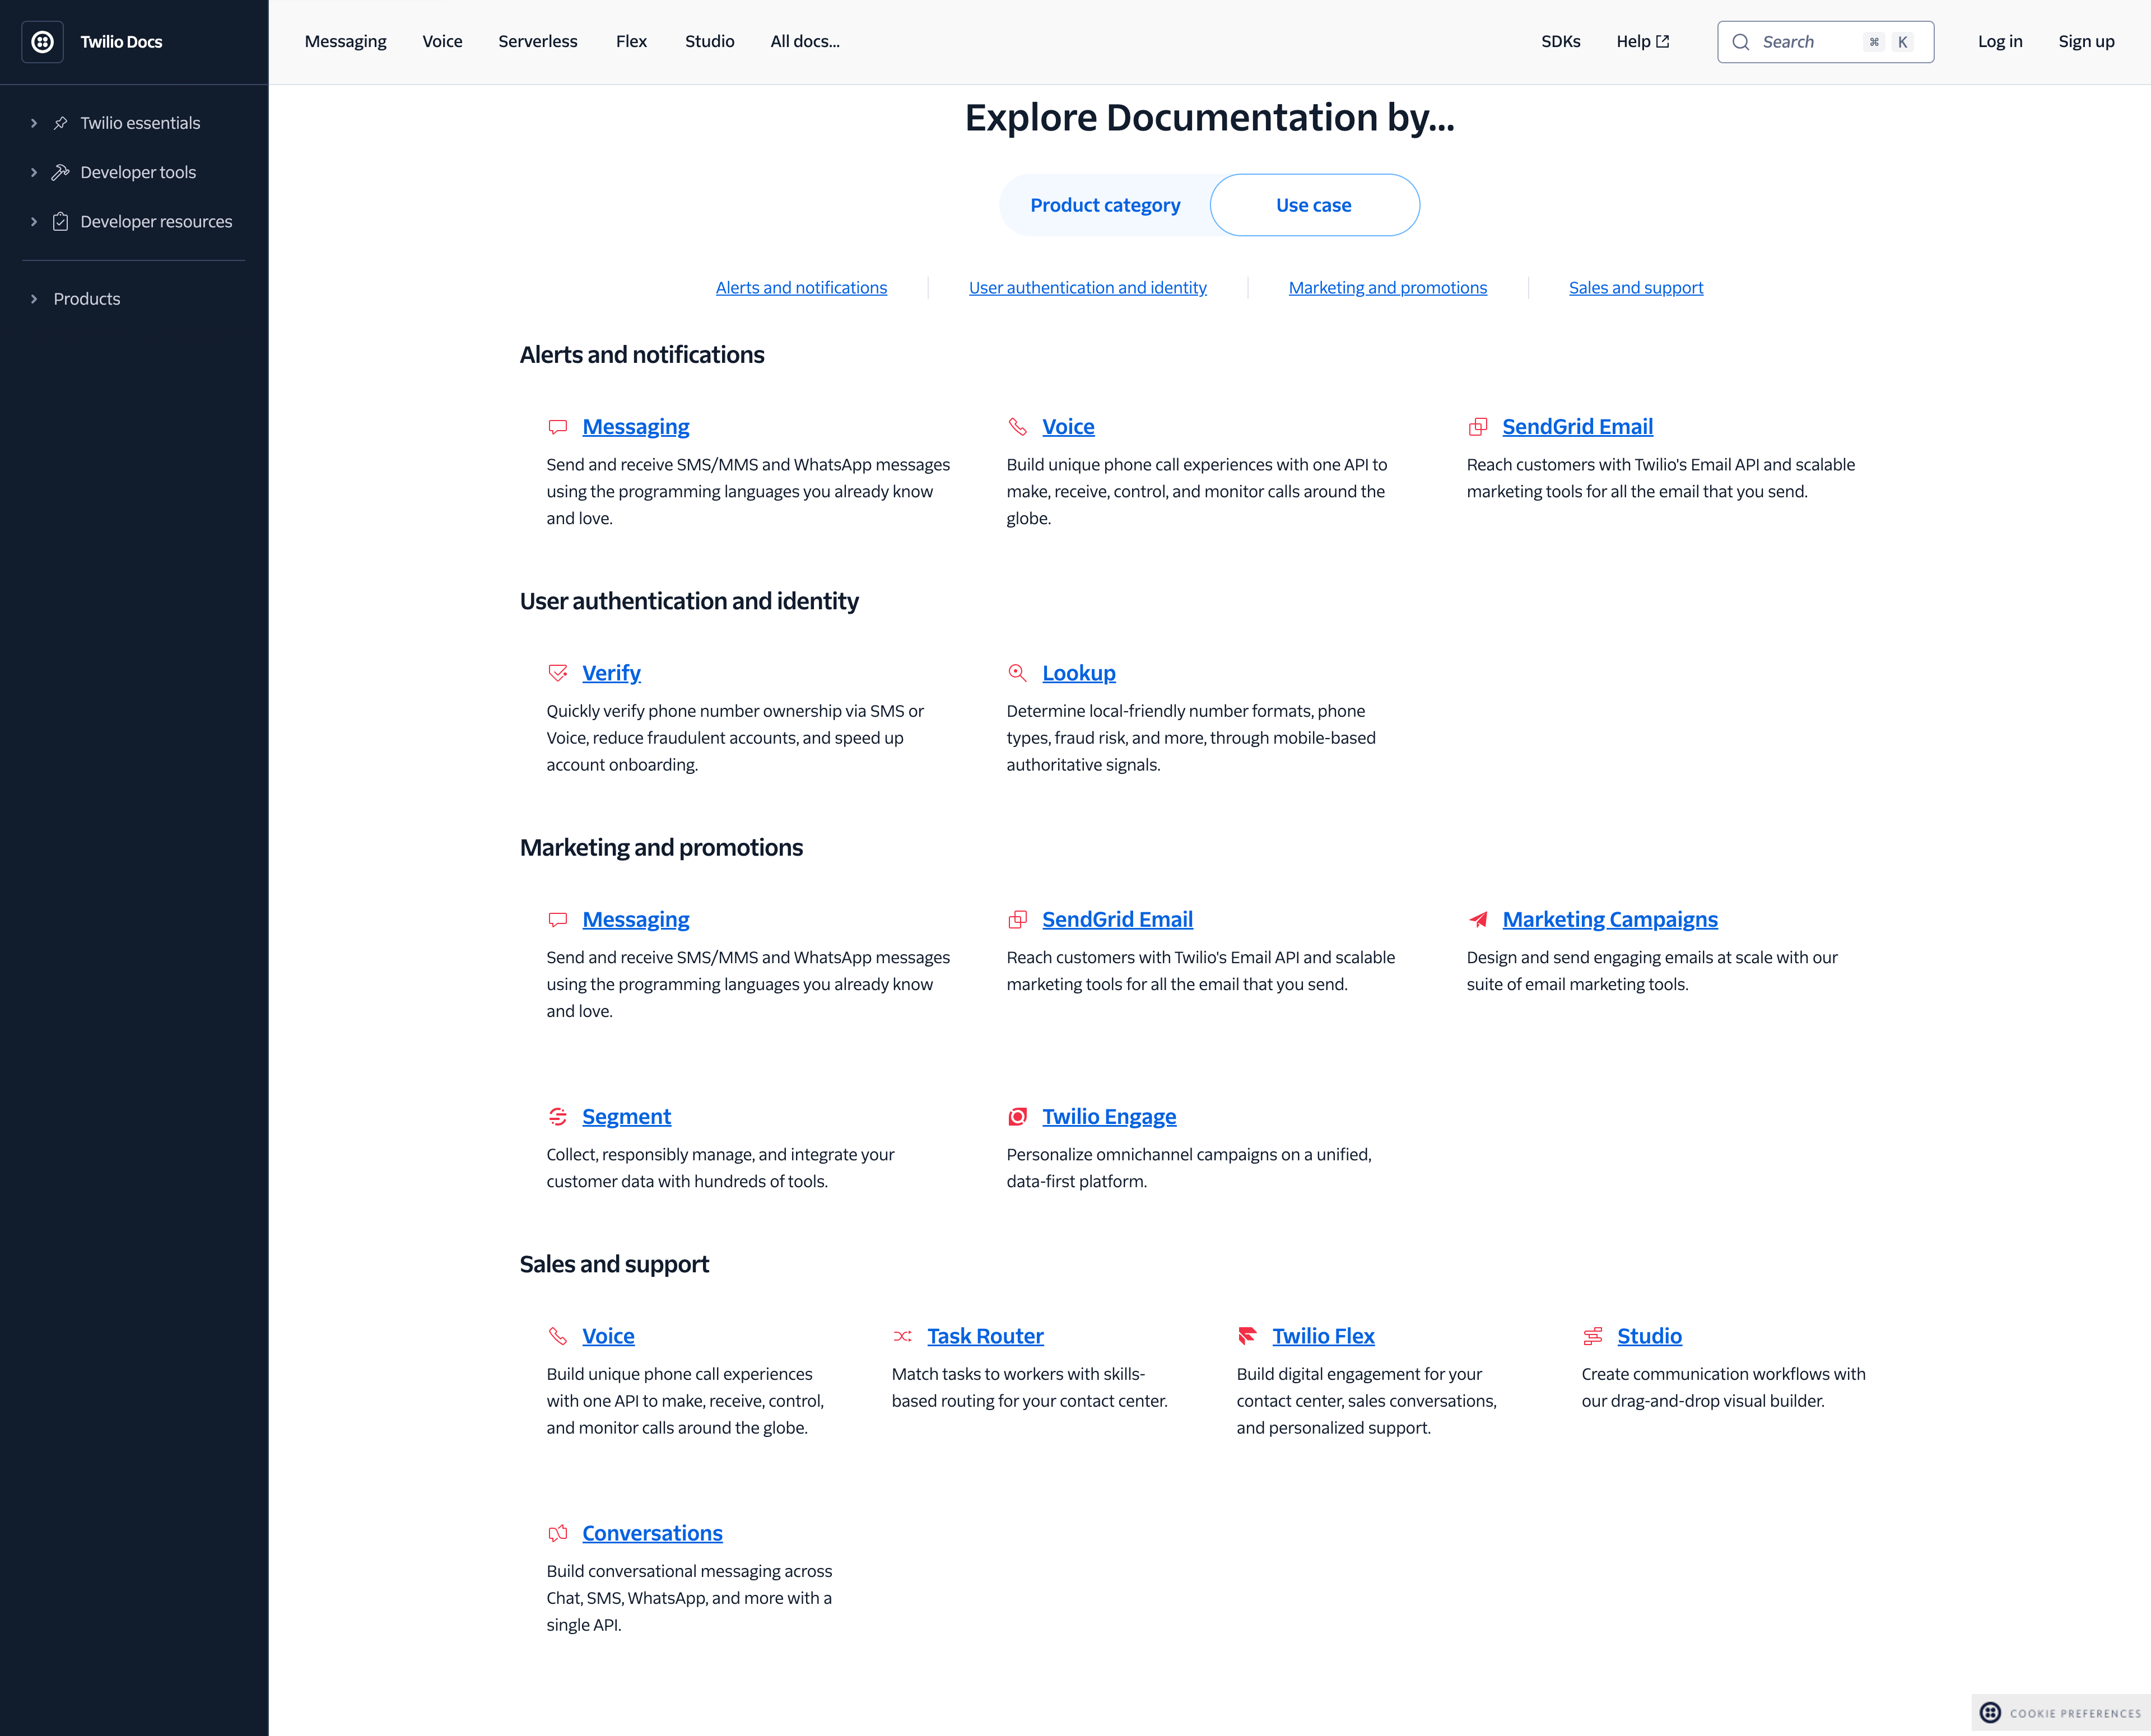Click the Lookup magnifier icon
This screenshot has height=1736, width=2151.
(1017, 673)
